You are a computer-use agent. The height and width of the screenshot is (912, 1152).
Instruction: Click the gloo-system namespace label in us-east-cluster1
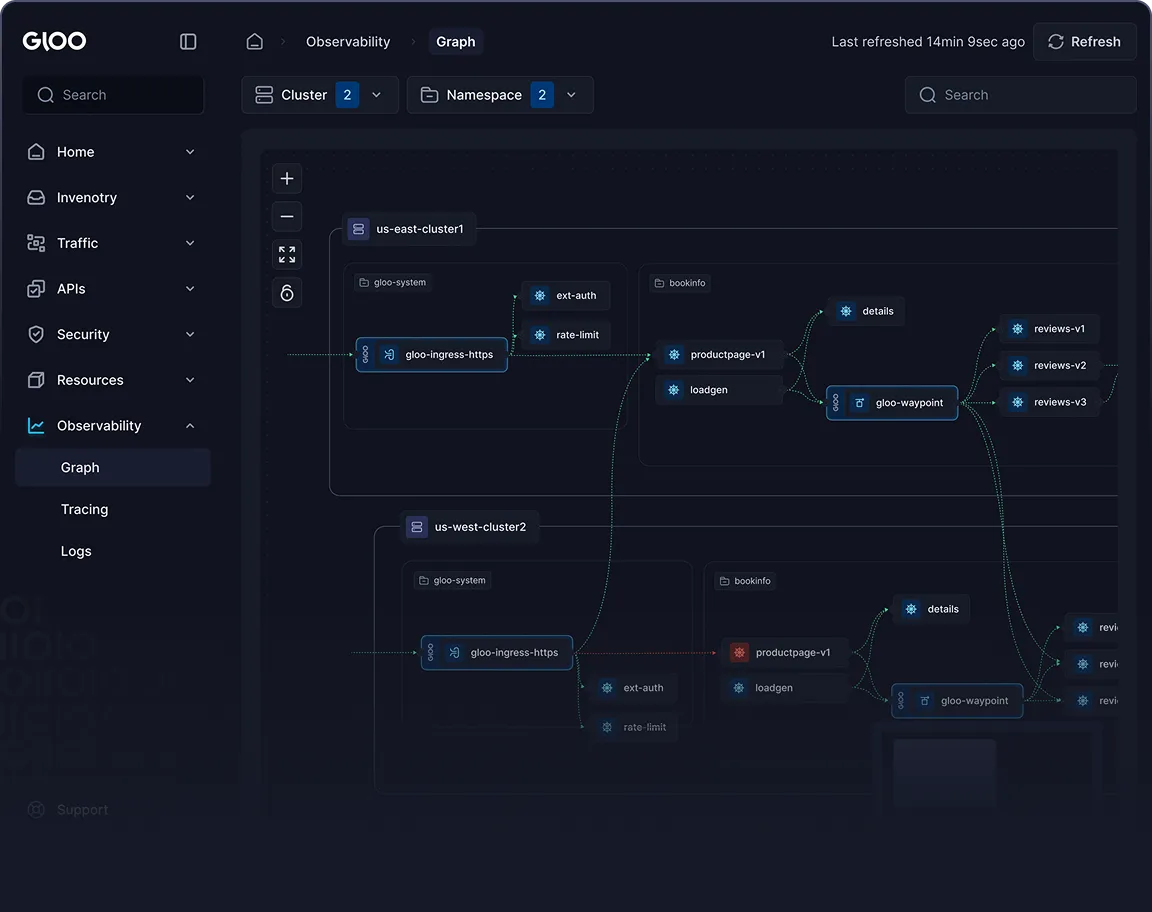click(x=392, y=282)
